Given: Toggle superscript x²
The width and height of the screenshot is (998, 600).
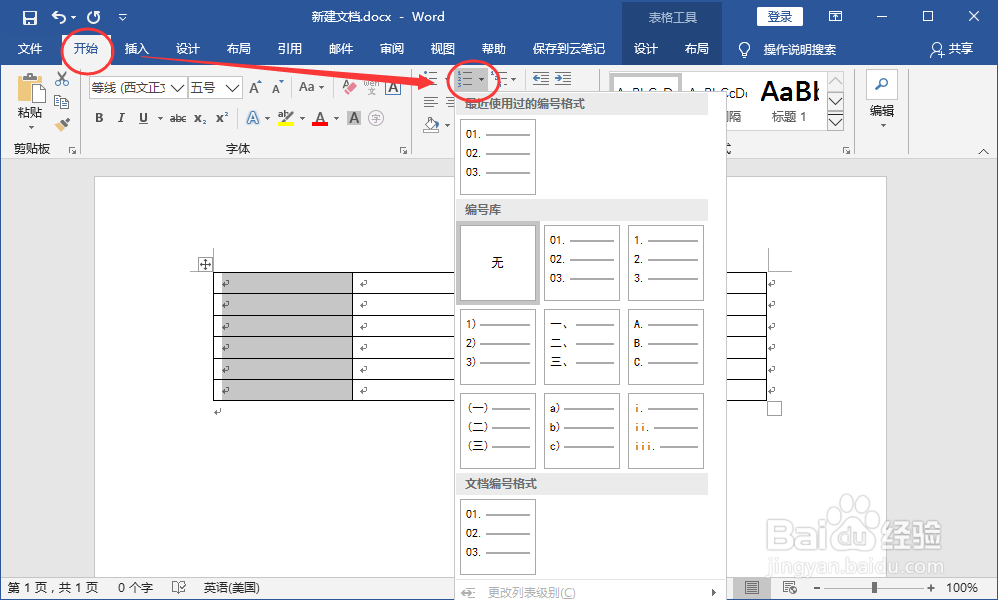Looking at the screenshot, I should [221, 118].
